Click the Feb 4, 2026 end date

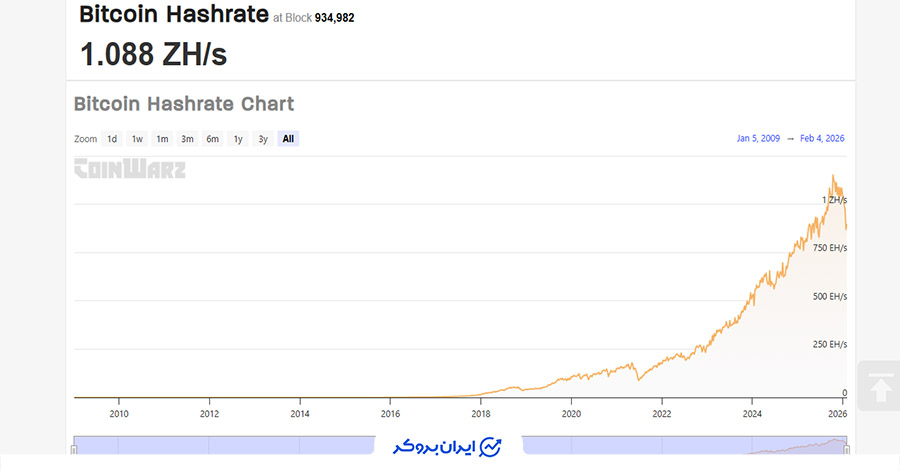coord(822,139)
